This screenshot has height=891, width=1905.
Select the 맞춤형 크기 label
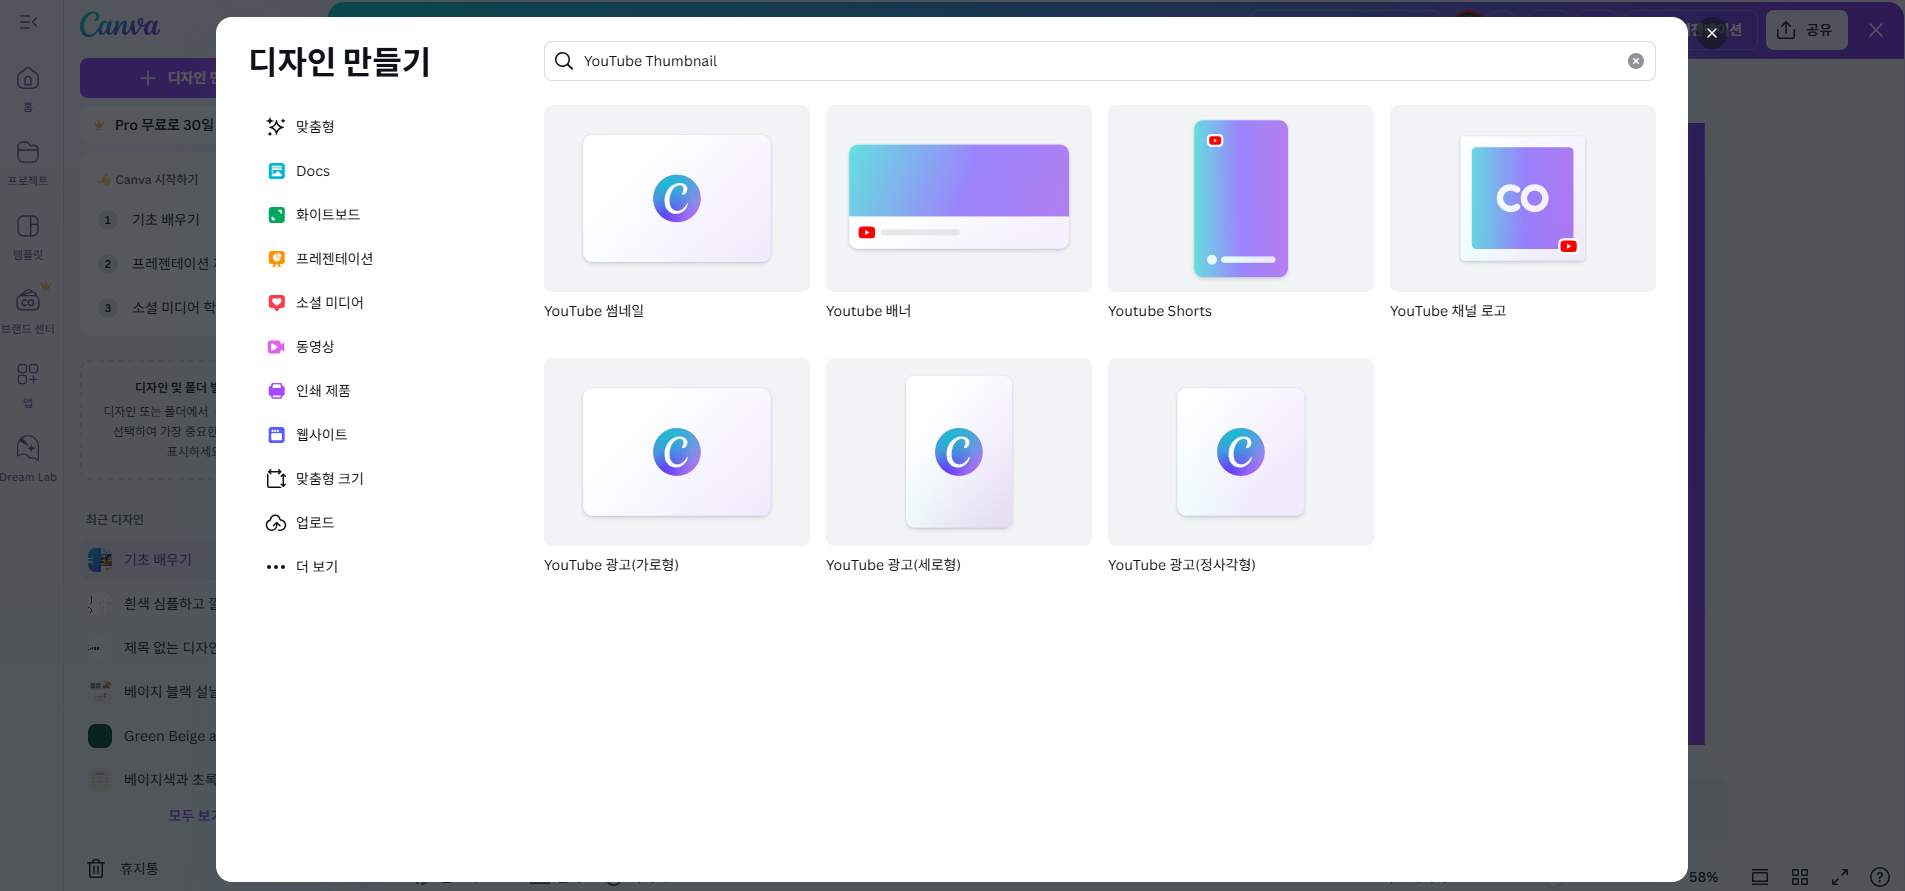point(330,479)
